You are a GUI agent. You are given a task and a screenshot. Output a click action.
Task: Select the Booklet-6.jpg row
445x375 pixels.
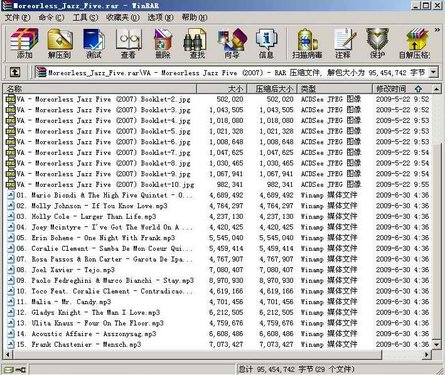tap(218, 142)
